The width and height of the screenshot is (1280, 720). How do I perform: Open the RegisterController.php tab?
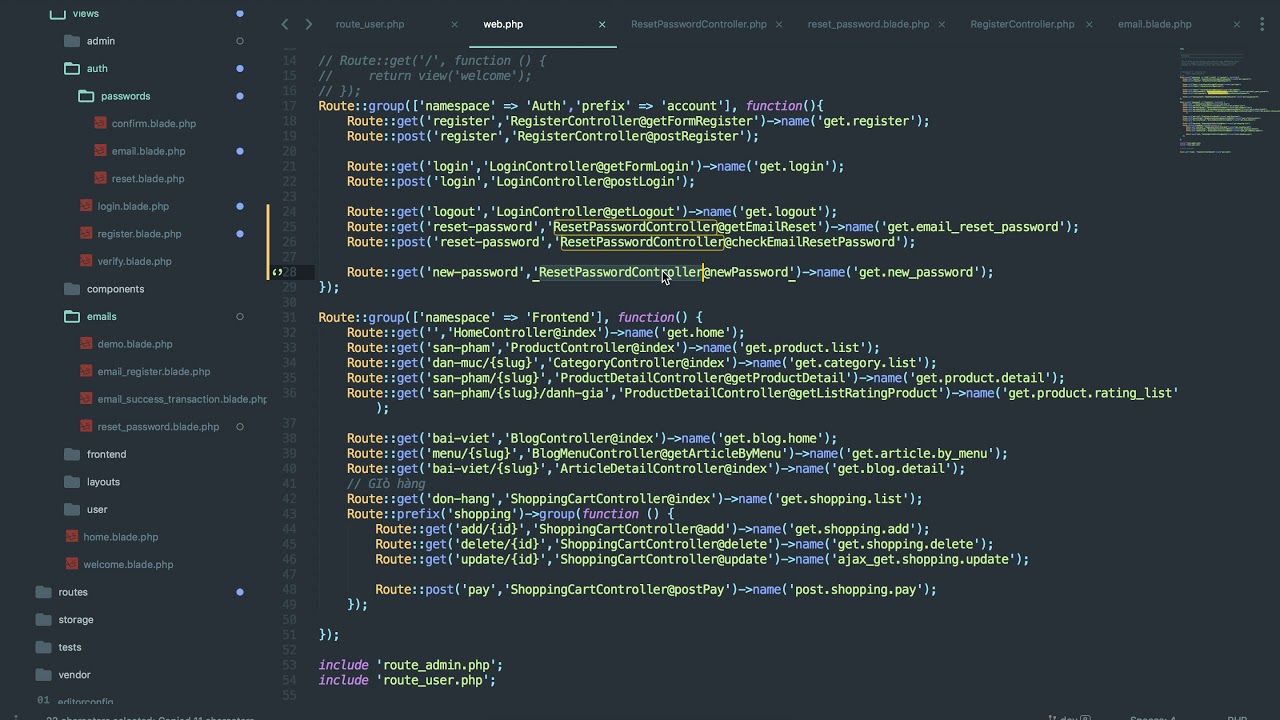1022,24
